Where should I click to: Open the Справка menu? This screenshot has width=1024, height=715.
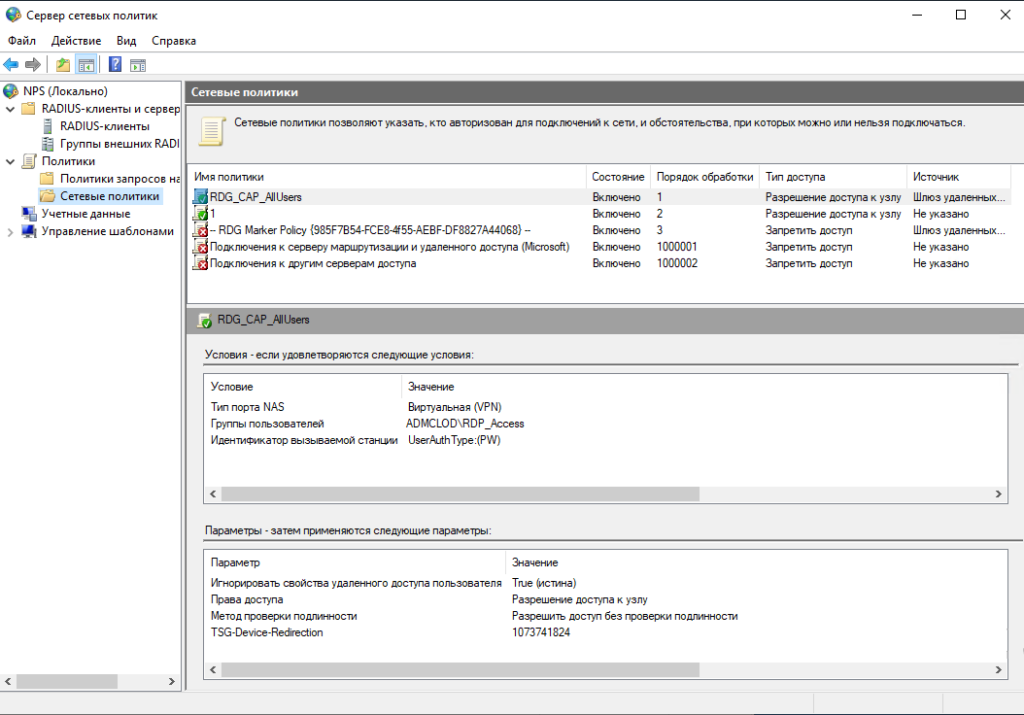tap(173, 41)
